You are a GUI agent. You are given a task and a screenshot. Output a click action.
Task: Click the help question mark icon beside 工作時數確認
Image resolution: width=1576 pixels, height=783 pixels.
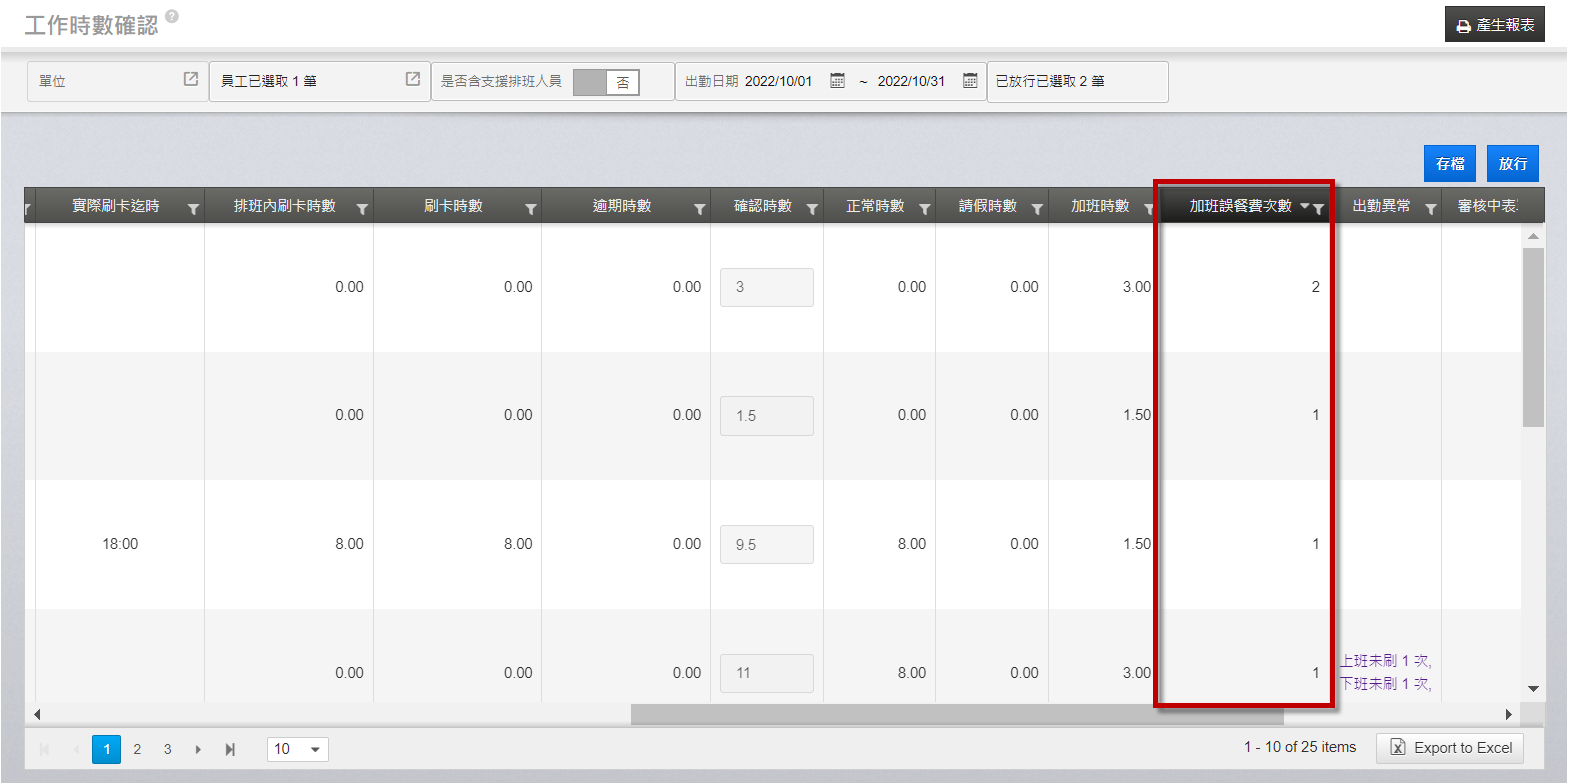(172, 16)
